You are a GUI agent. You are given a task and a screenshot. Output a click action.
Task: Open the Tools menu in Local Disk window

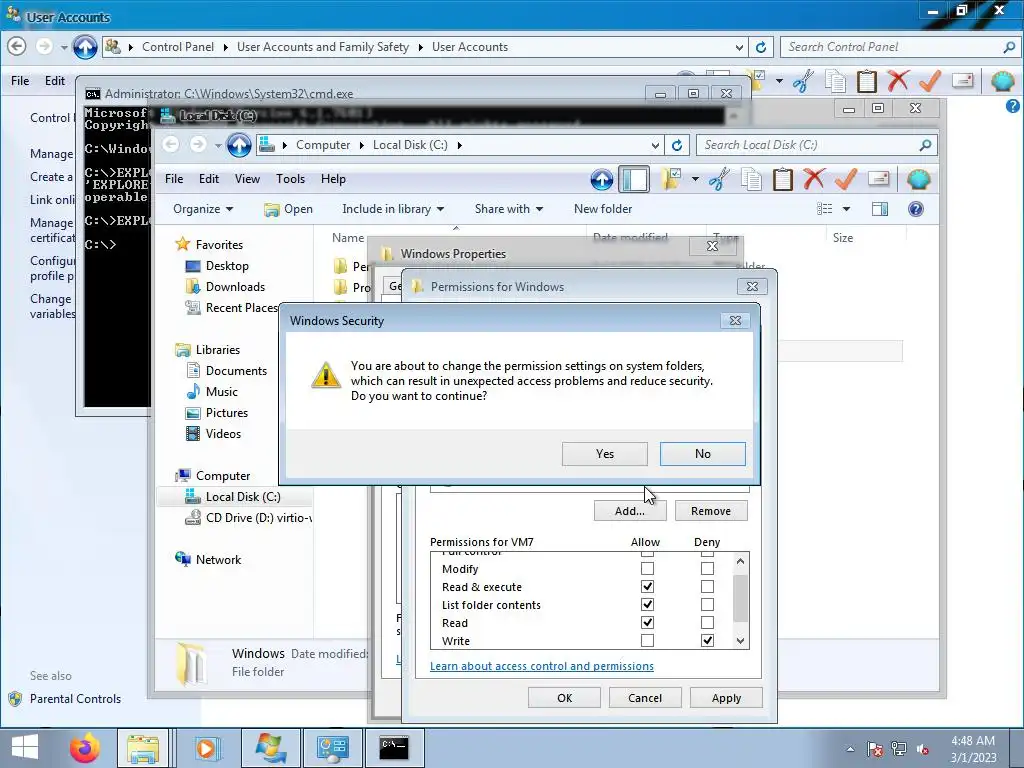(291, 179)
